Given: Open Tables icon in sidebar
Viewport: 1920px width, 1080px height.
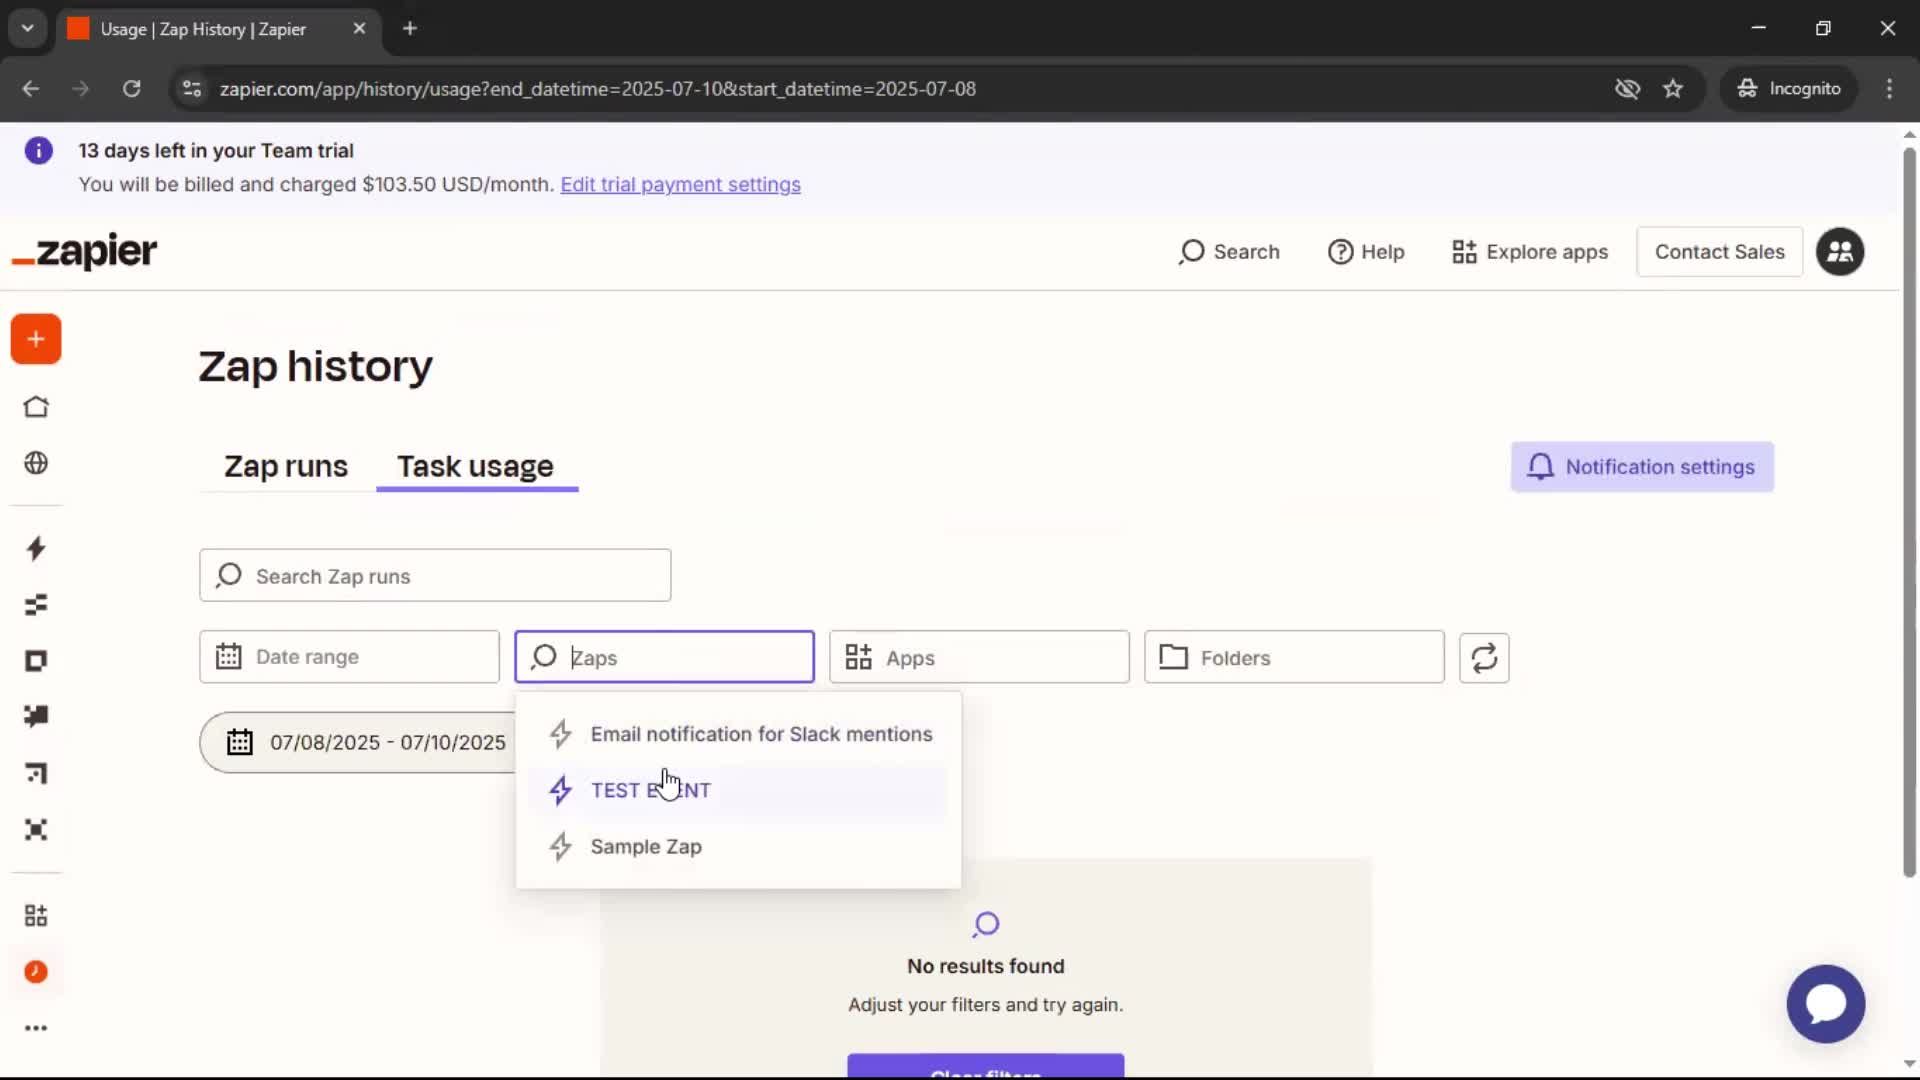Looking at the screenshot, I should click(36, 605).
